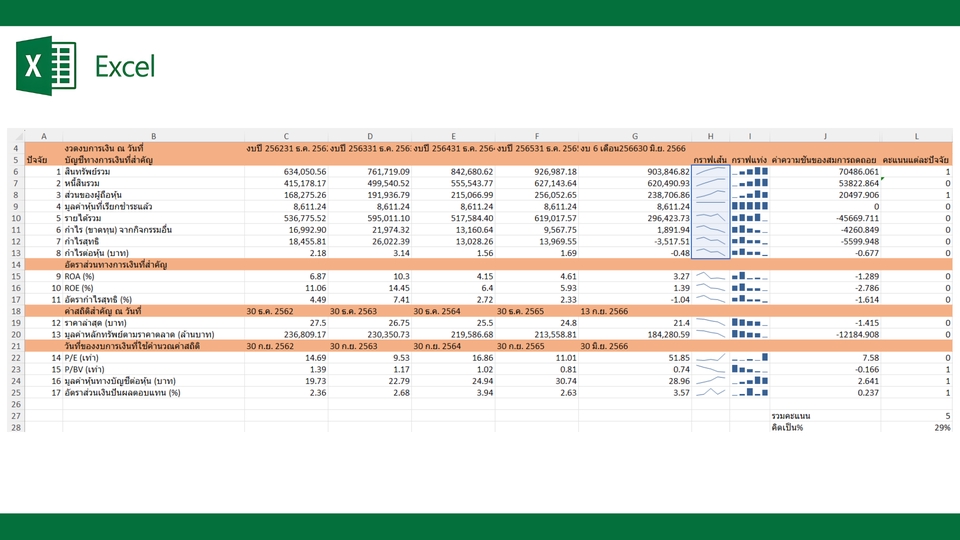Image resolution: width=960 pixels, height=540 pixels.
Task: Click the 'คิดเป็น%' label cell
Action: pos(825,427)
